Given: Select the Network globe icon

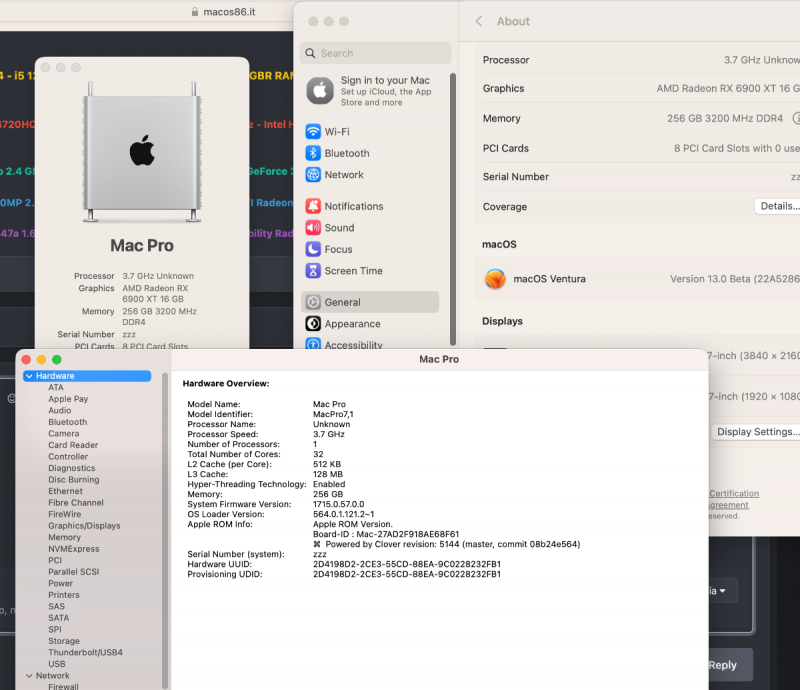Looking at the screenshot, I should coord(313,175).
